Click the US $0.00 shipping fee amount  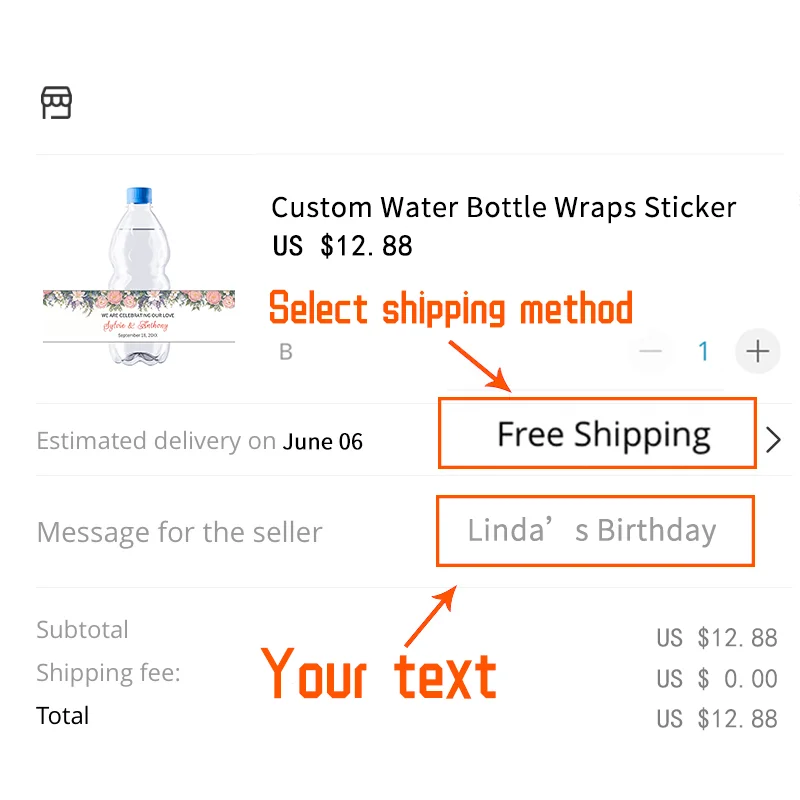tap(716, 679)
